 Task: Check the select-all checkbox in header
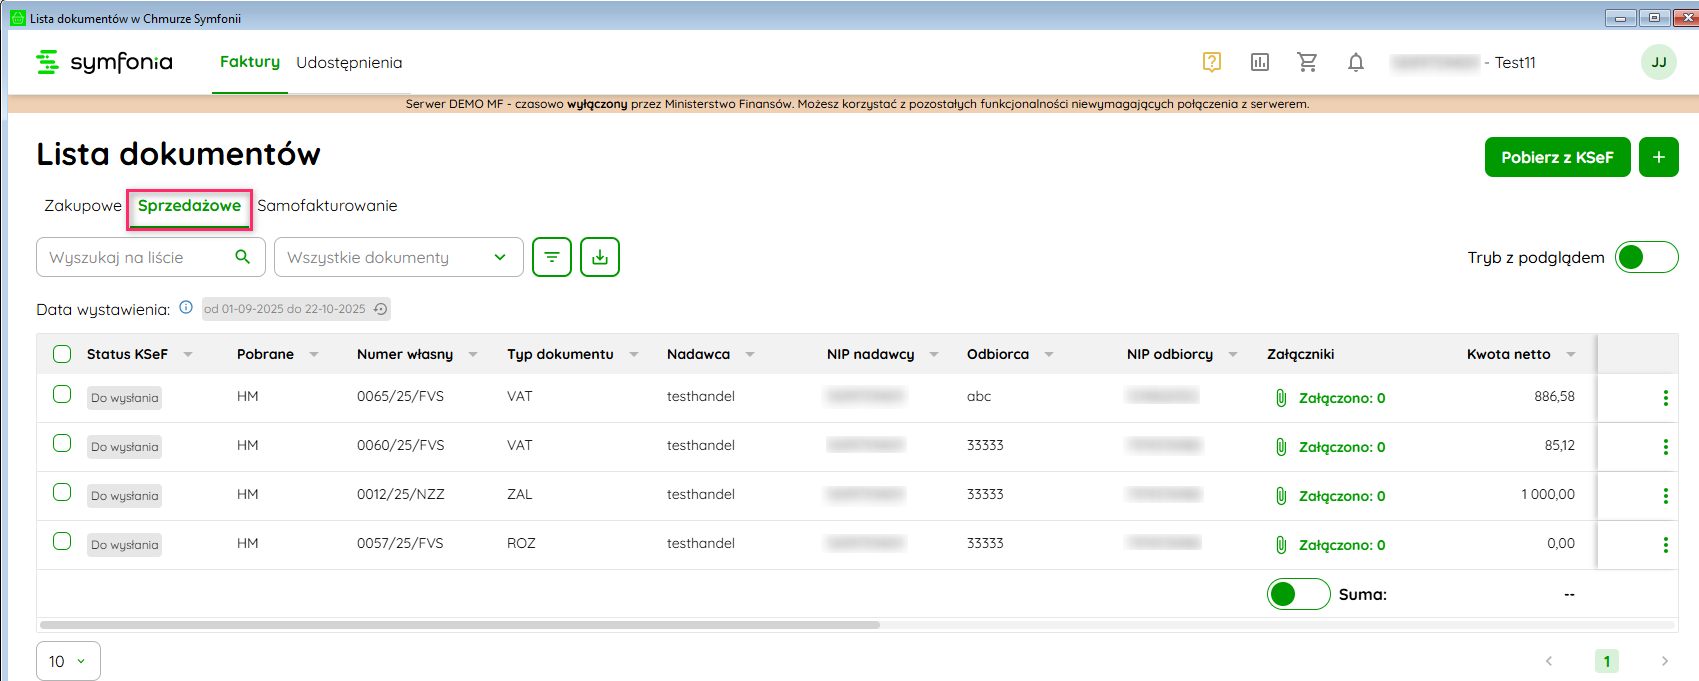(62, 354)
